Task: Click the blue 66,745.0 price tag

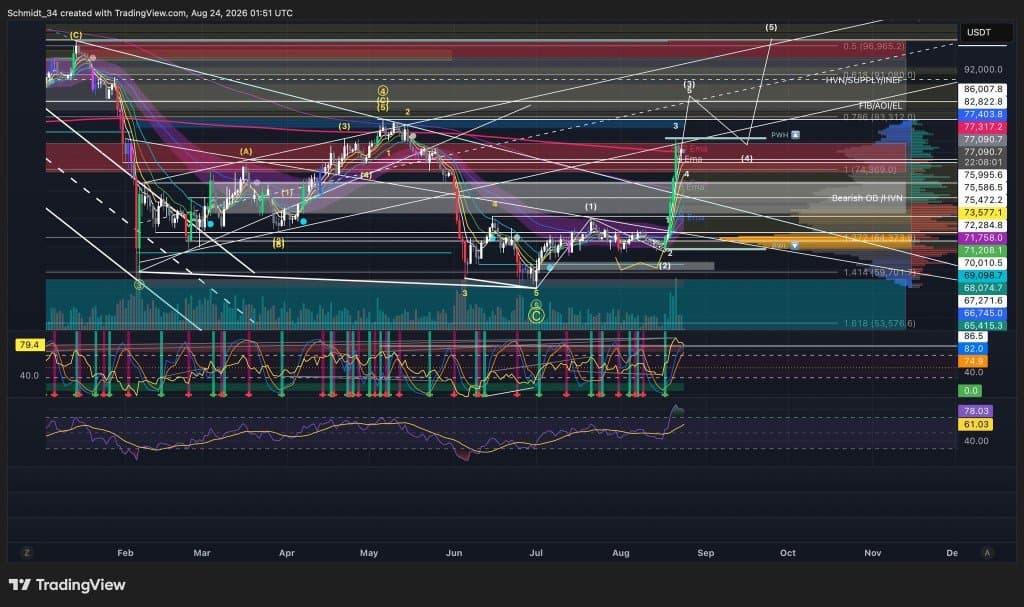Action: 983,313
